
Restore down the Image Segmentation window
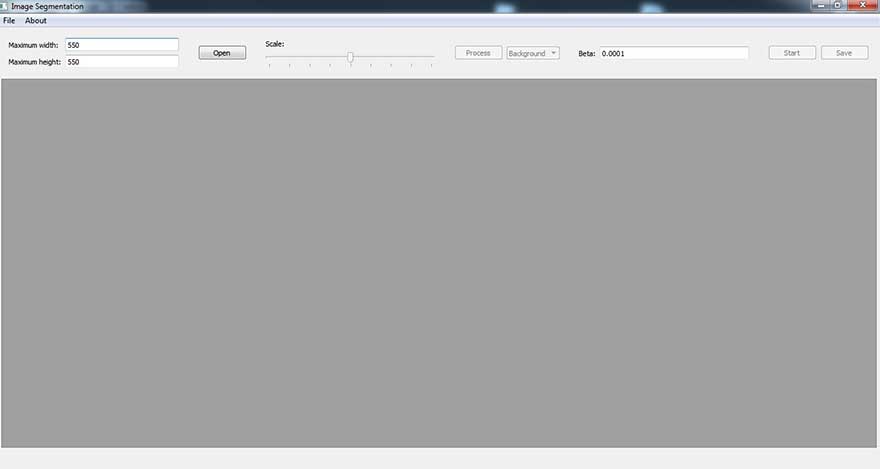[837, 5]
